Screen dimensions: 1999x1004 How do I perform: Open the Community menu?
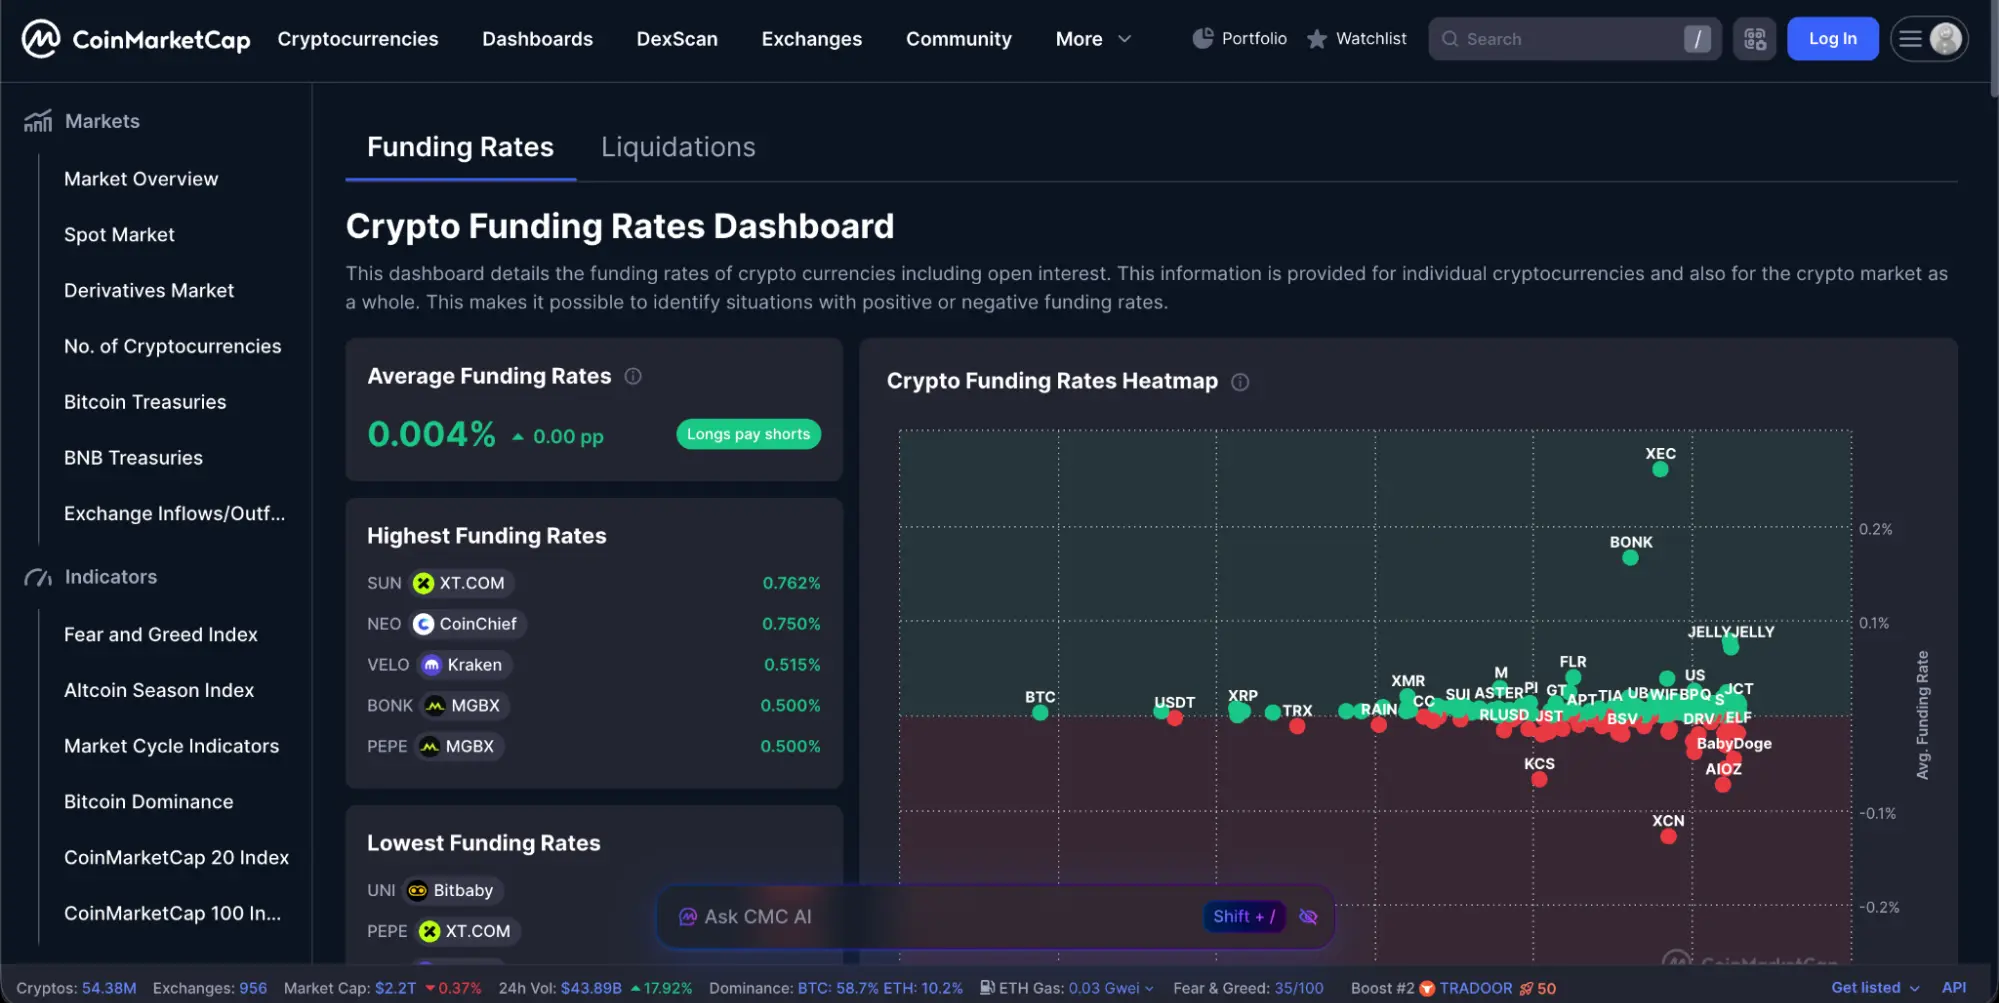tap(958, 39)
